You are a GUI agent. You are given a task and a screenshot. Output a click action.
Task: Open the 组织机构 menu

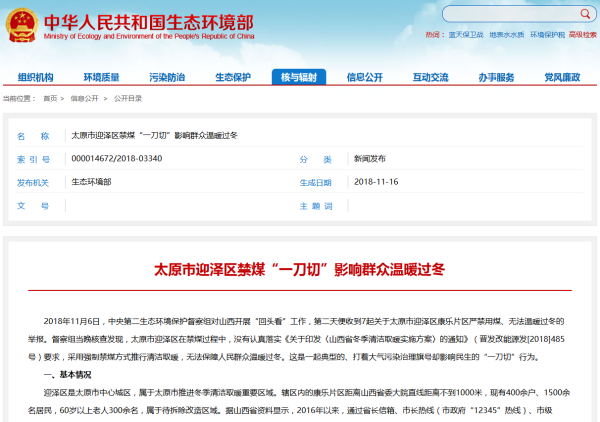point(36,77)
